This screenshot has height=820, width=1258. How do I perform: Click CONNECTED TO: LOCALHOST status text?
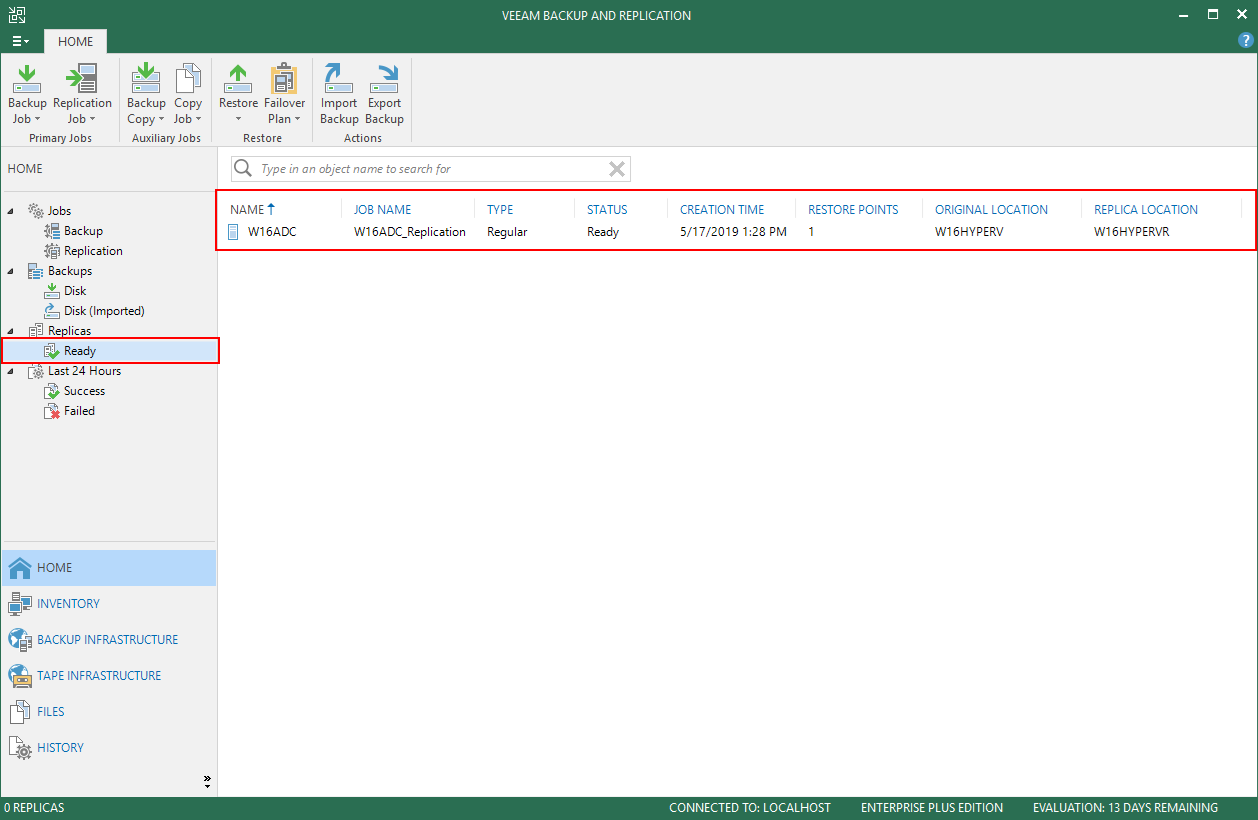tap(750, 808)
